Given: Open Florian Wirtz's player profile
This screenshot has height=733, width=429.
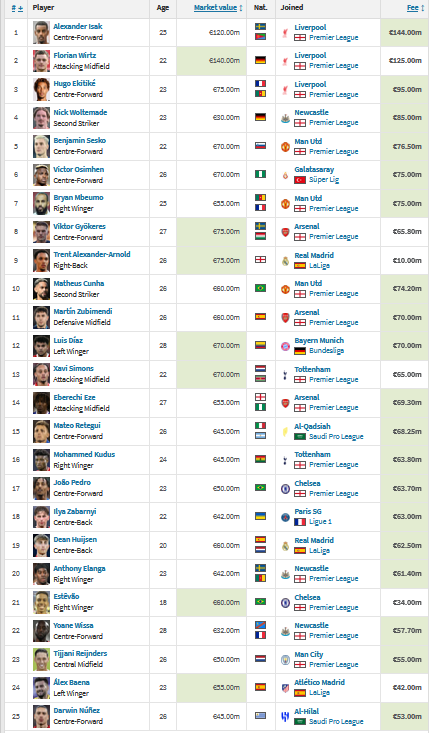Looking at the screenshot, I should tap(75, 55).
